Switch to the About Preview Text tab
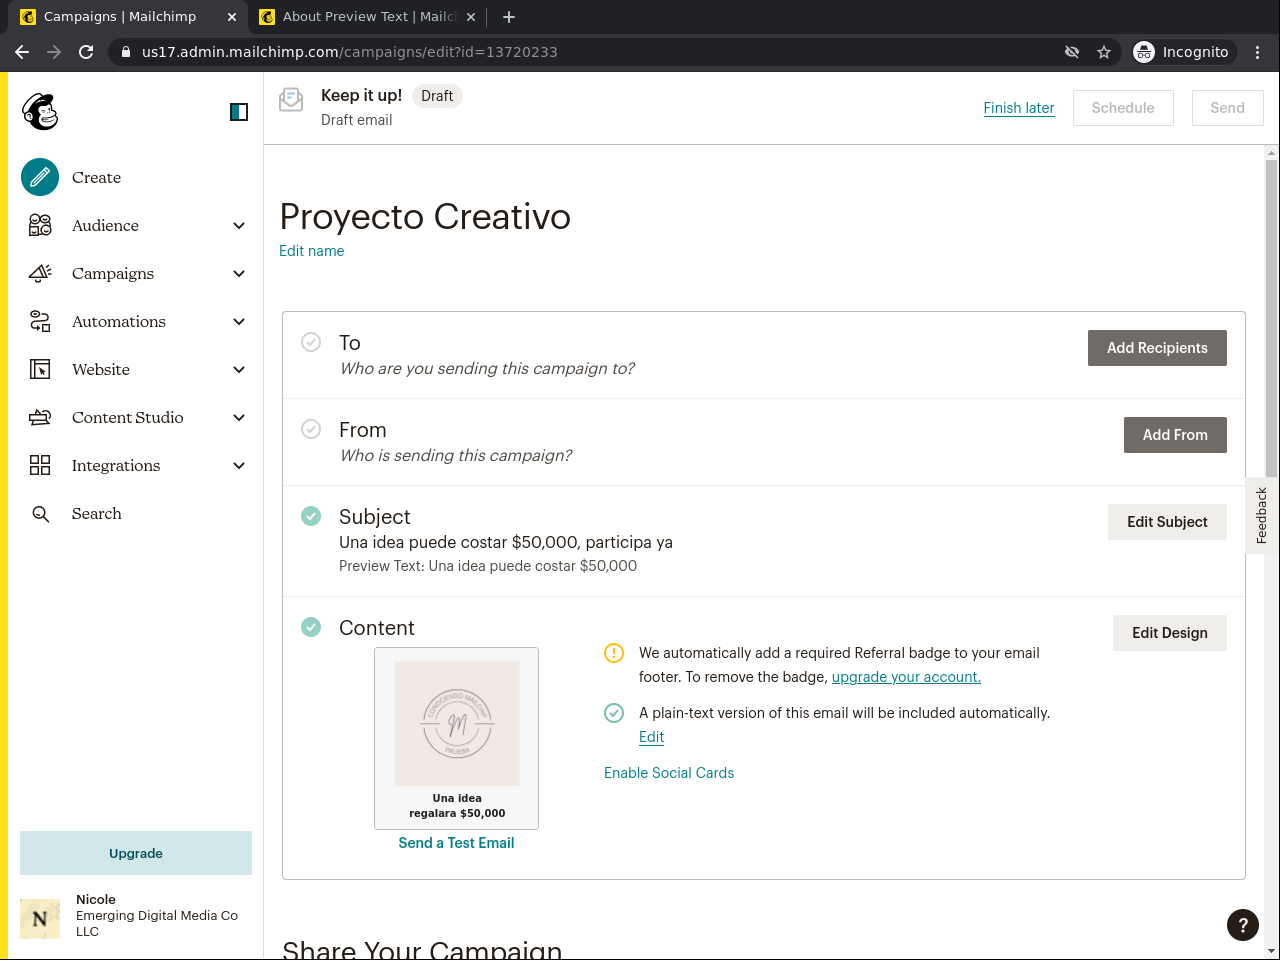Screen dimensions: 1280x960 point(366,16)
